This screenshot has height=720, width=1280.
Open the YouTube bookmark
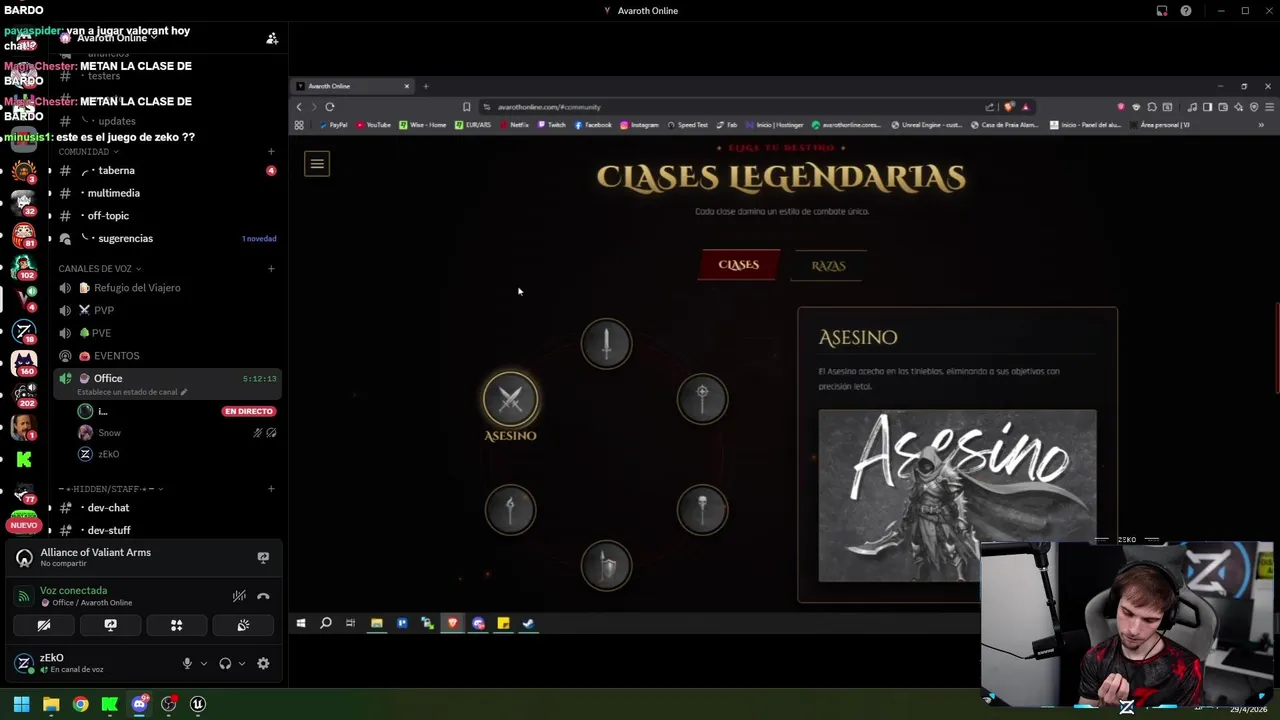click(372, 125)
